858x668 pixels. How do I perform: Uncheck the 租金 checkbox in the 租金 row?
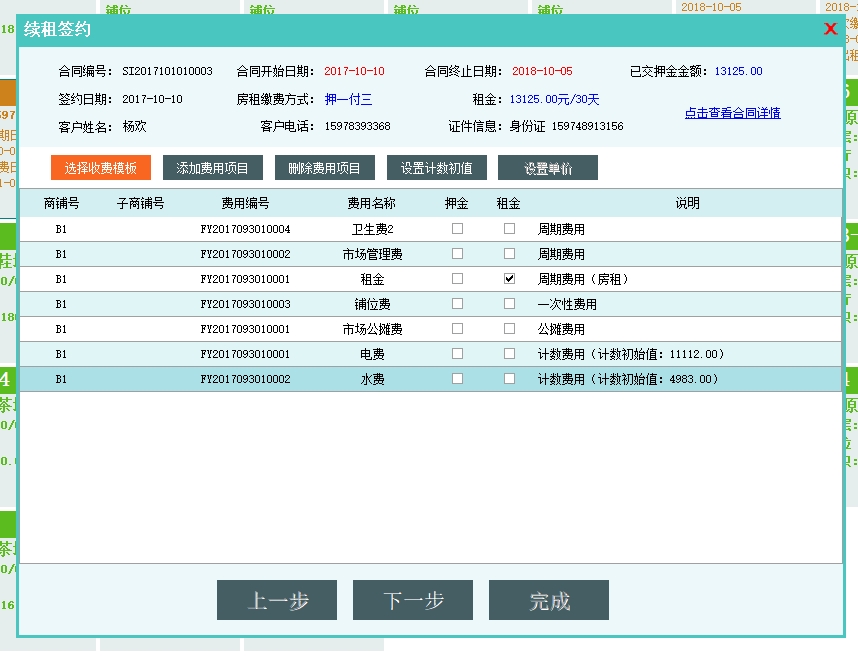[509, 279]
